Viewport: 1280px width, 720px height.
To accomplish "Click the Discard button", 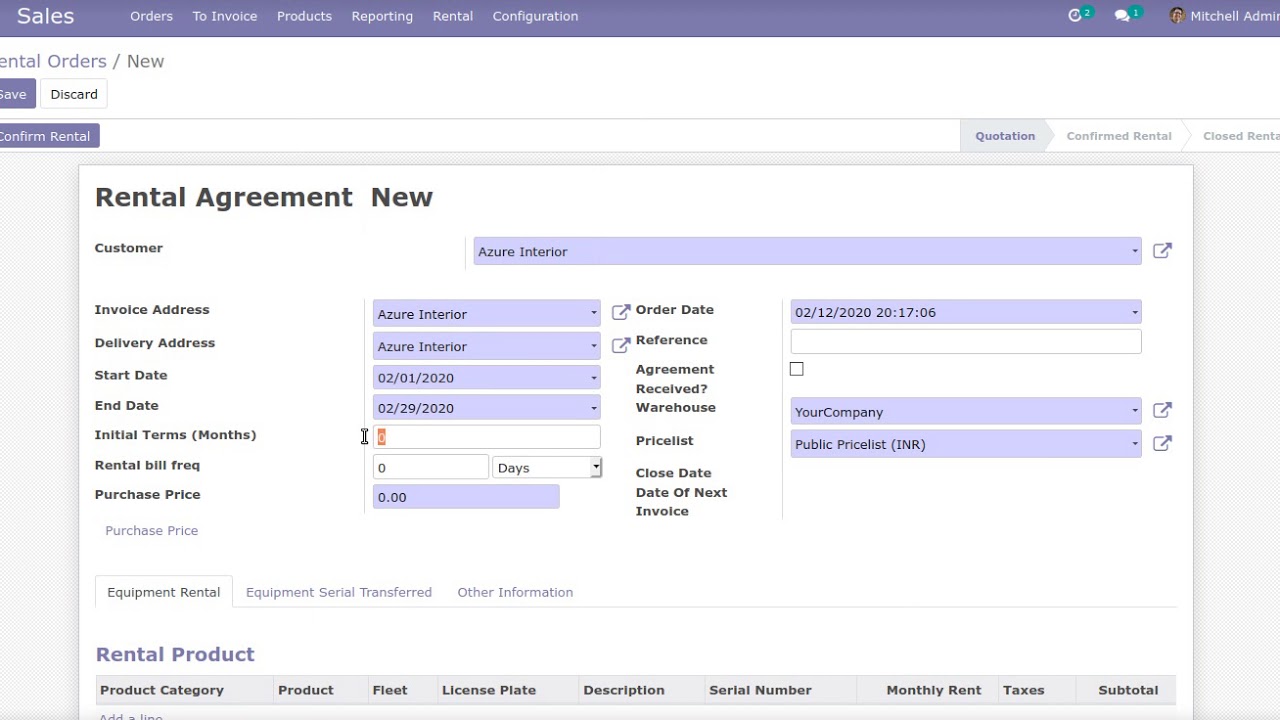I will point(74,94).
